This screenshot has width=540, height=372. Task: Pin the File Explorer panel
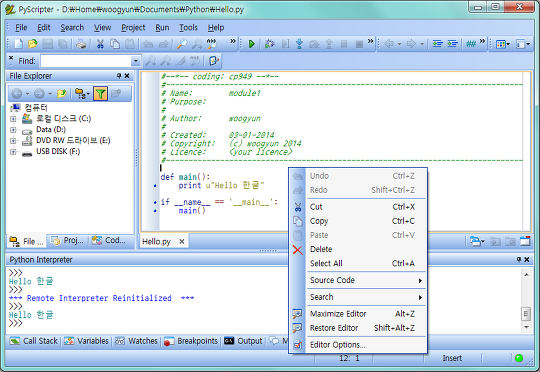click(119, 76)
